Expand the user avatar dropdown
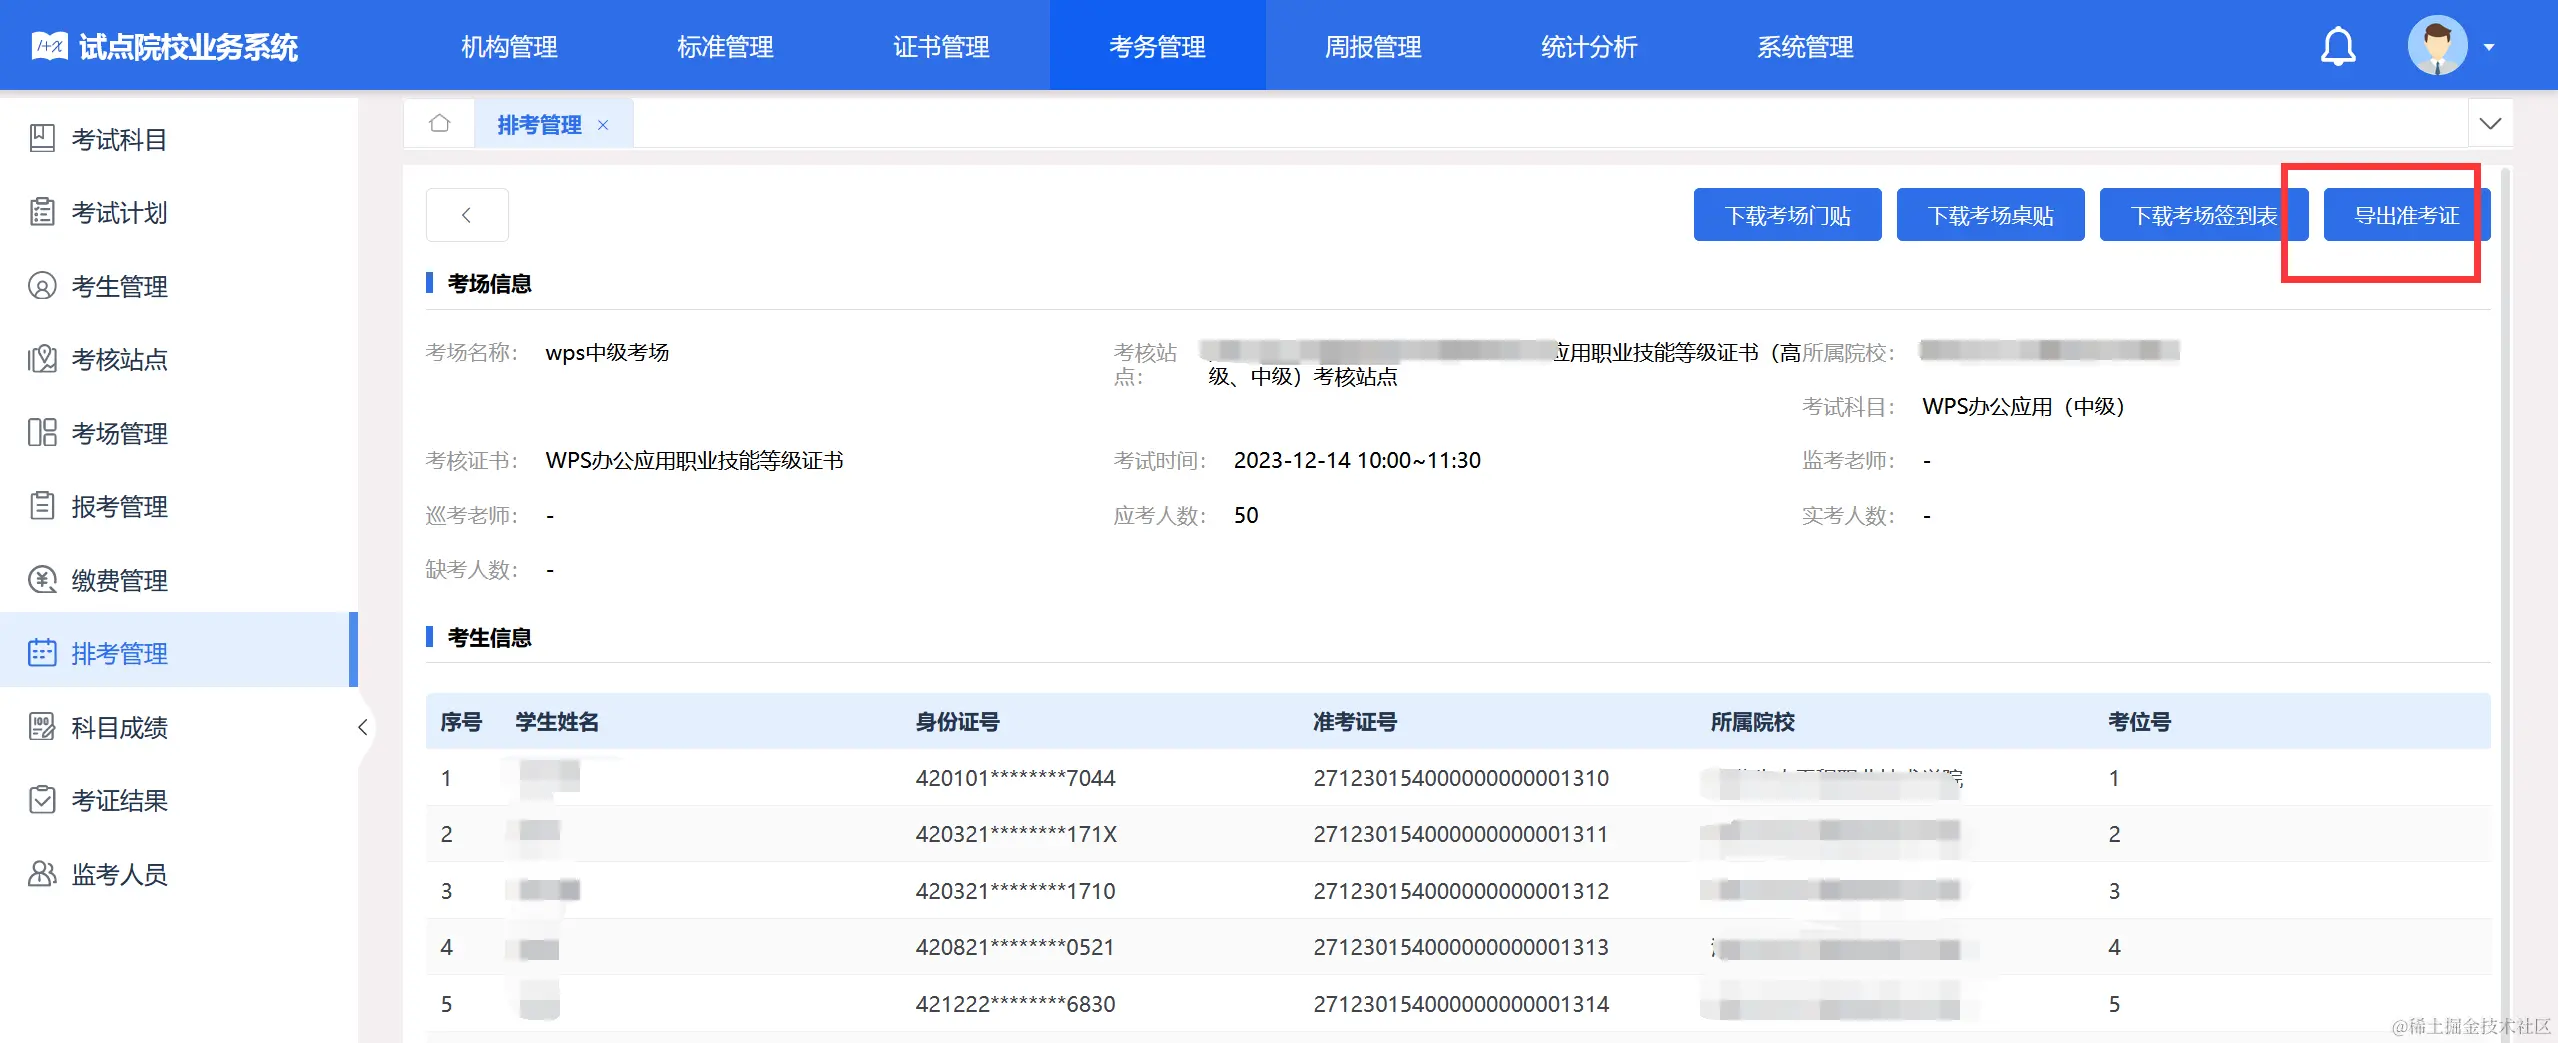This screenshot has height=1043, width=2558. pos(2439,45)
